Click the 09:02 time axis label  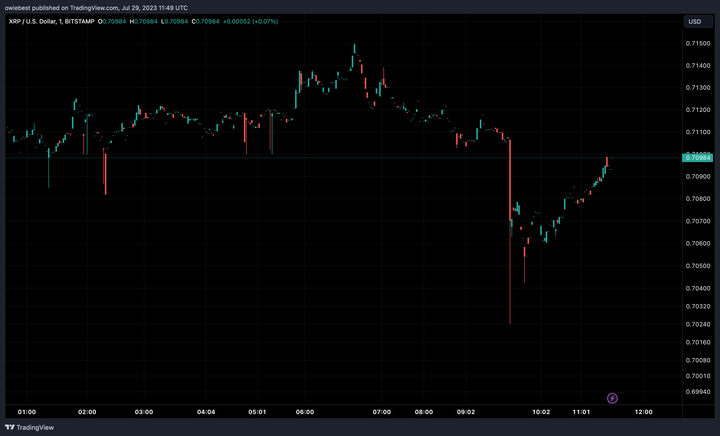466,412
